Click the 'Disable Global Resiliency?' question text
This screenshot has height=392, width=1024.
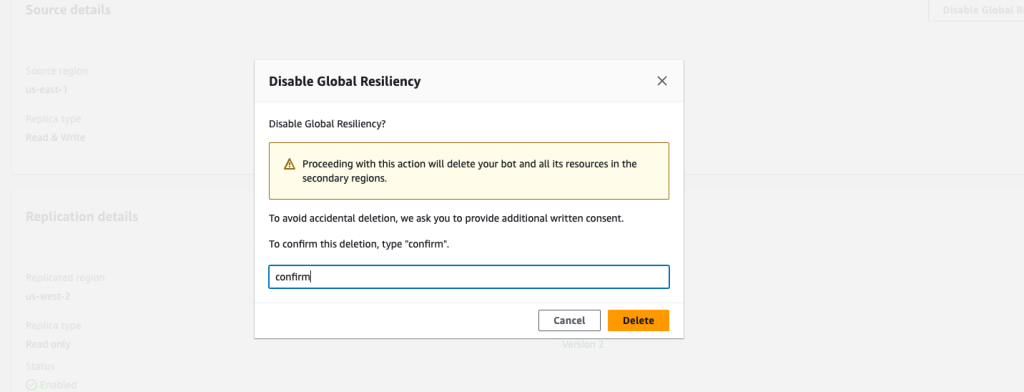tap(327, 123)
